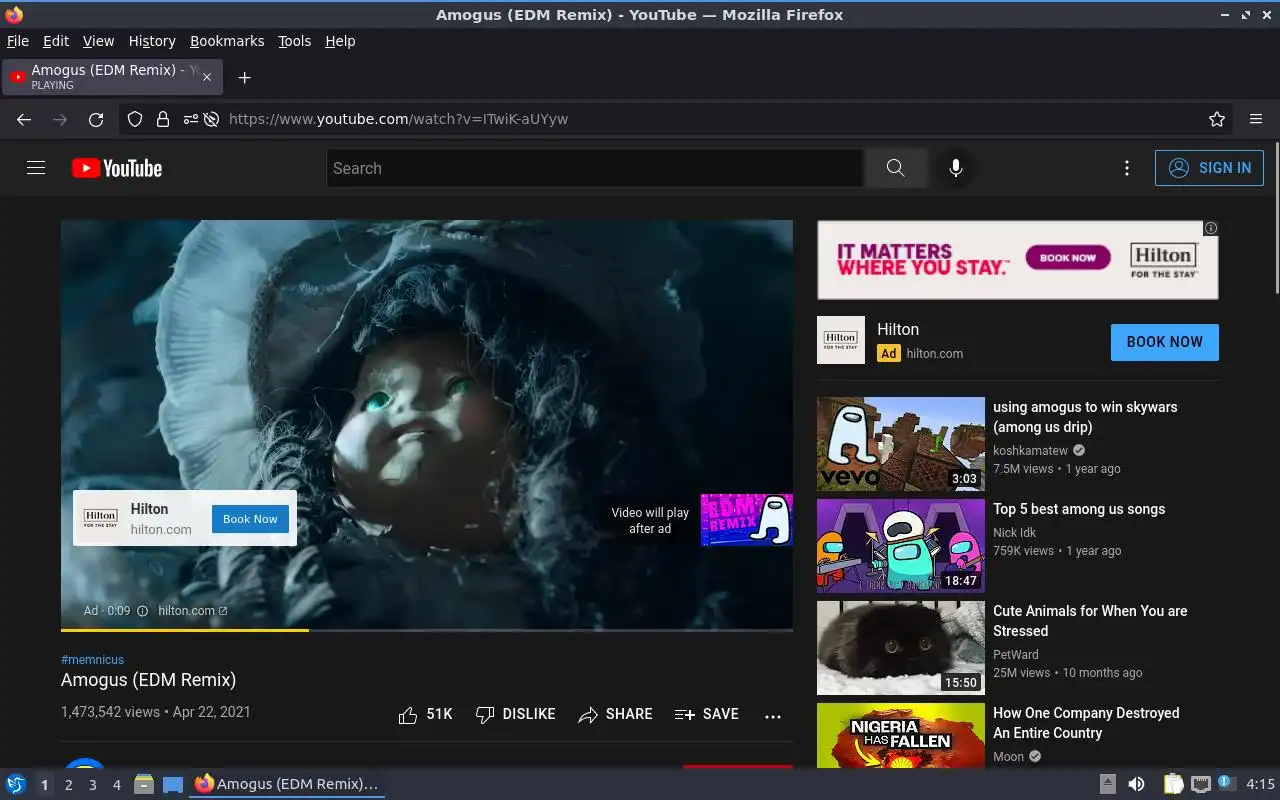Open the View menu
This screenshot has width=1280, height=800.
tap(98, 41)
